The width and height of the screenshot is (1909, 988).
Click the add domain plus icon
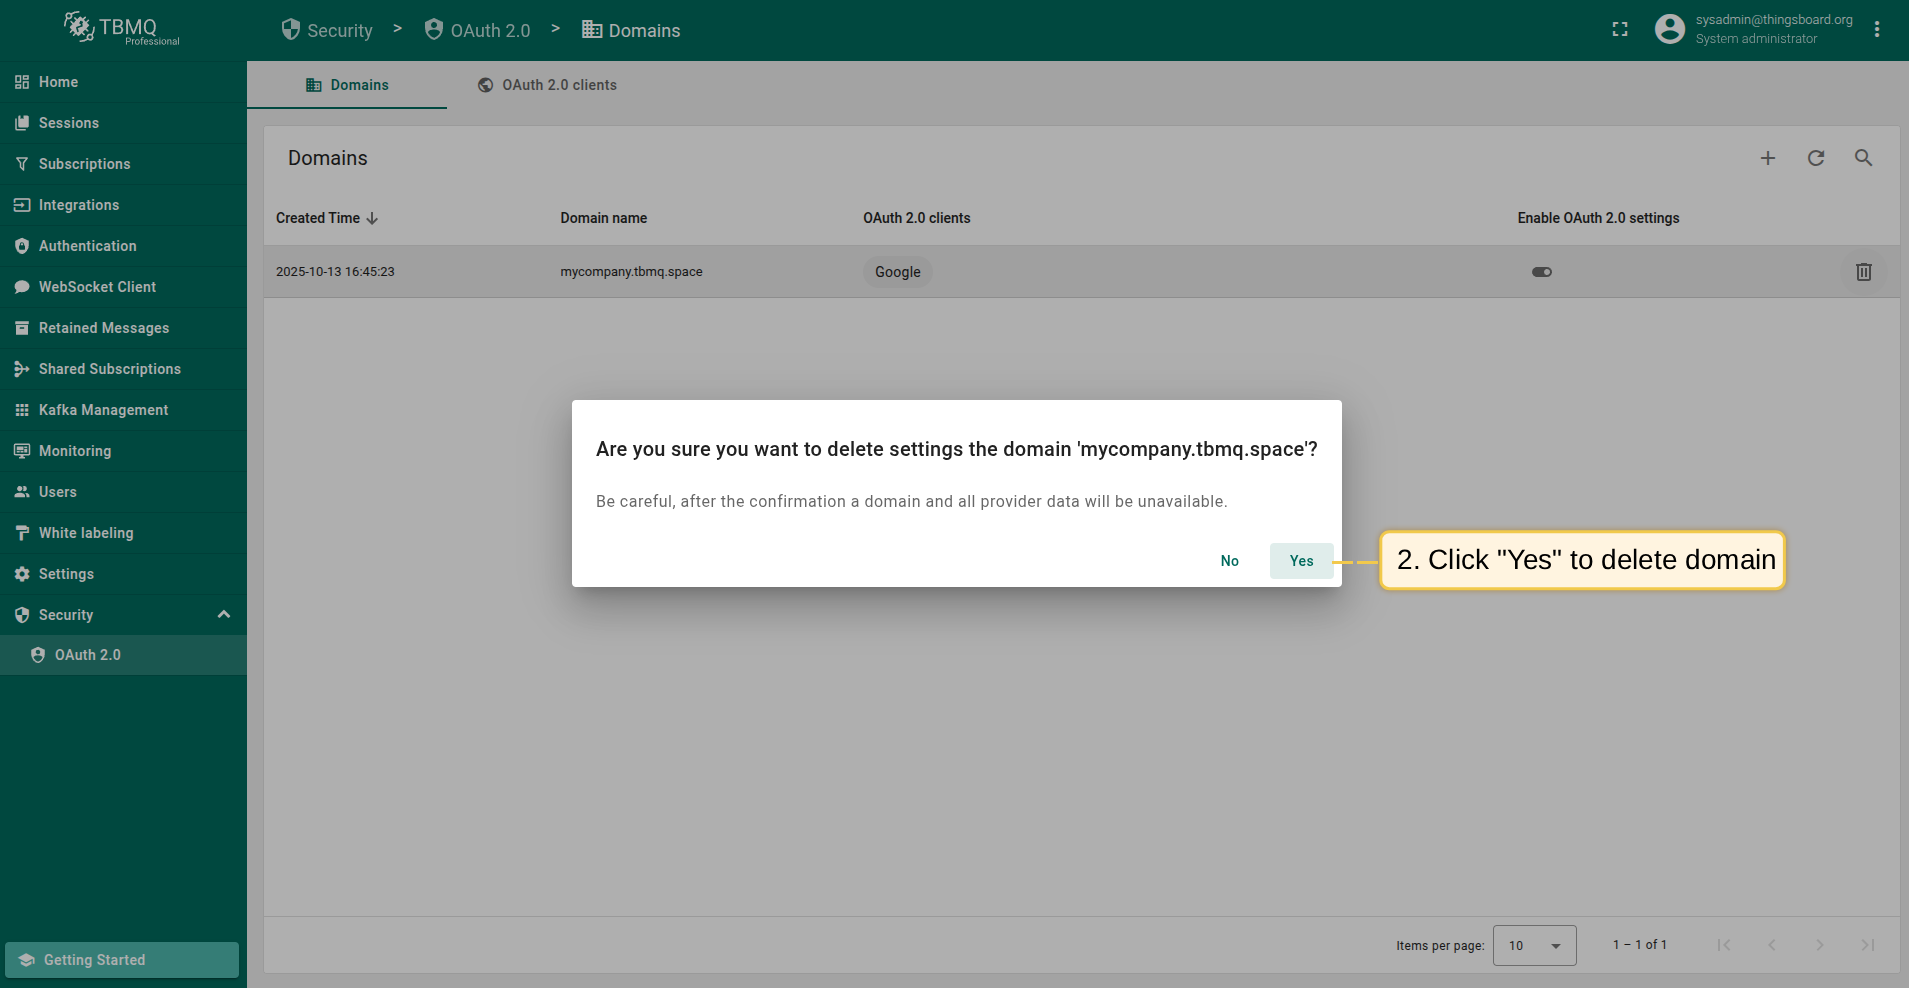click(1768, 158)
